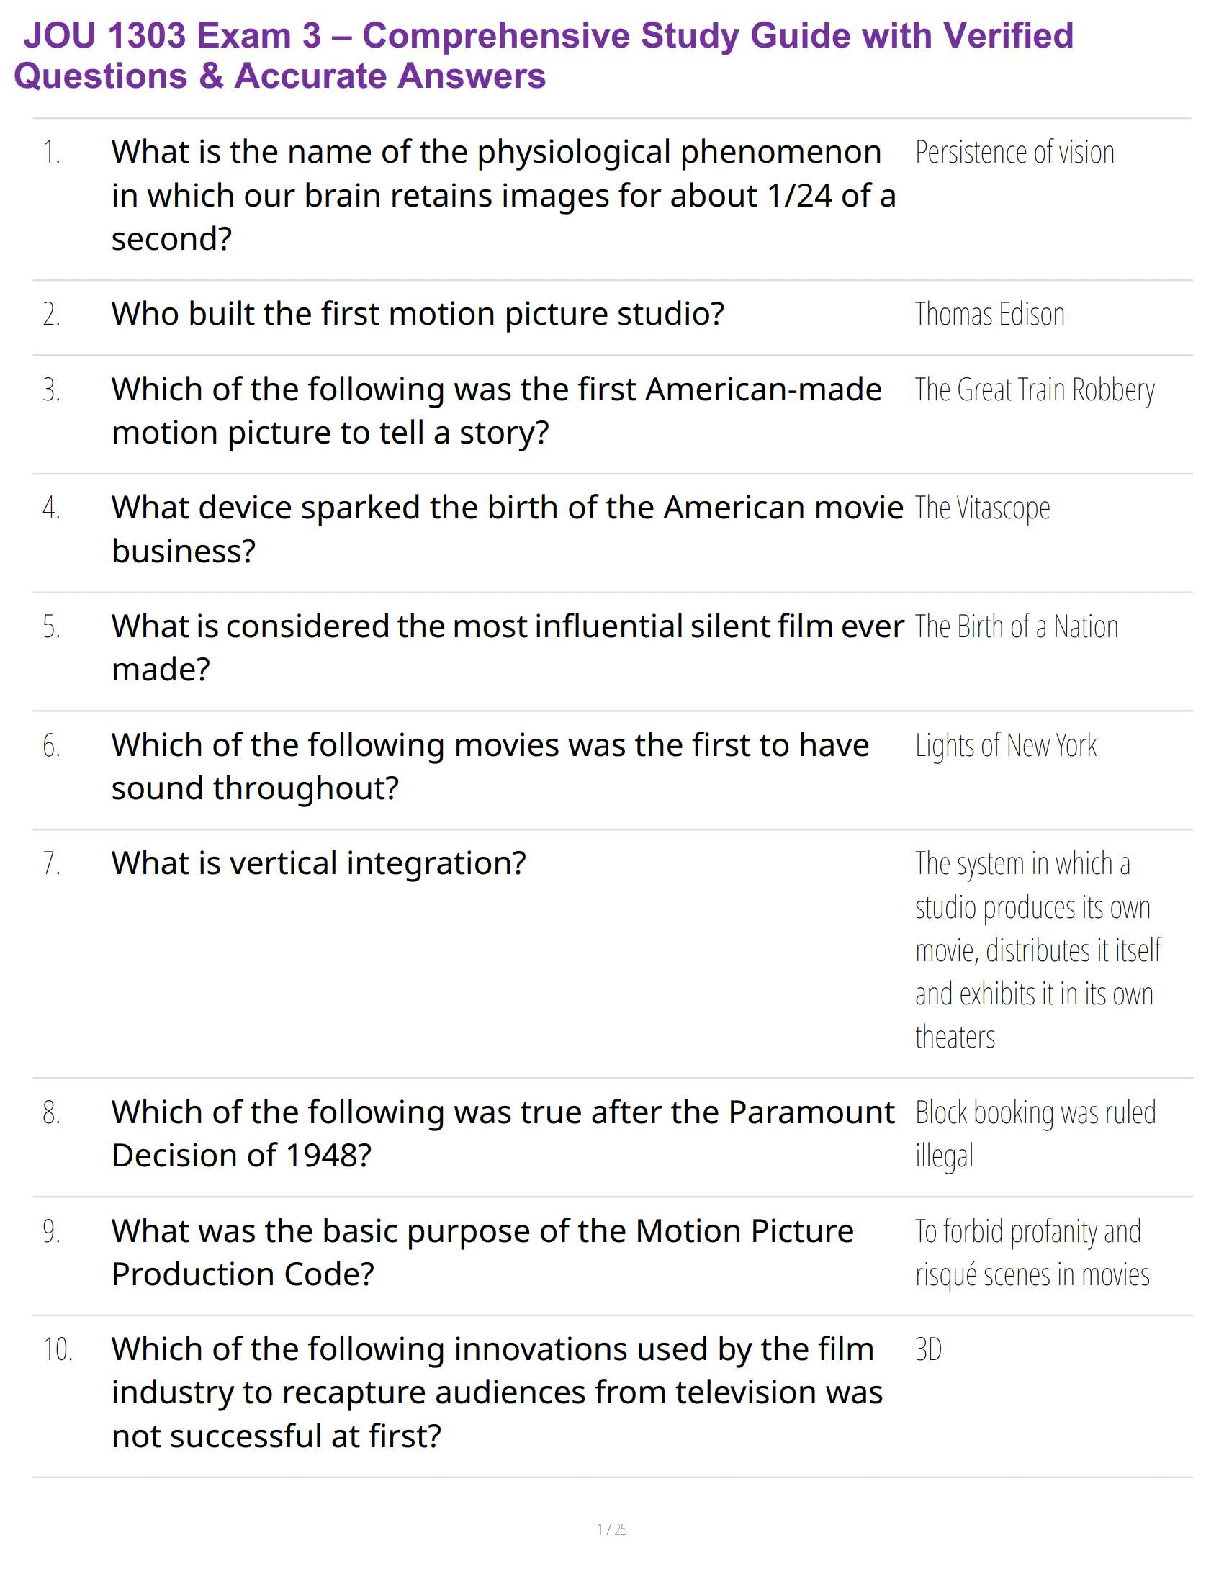The height and width of the screenshot is (1584, 1224).
Task: Click the vertical integration definition answer text
Action: (x=1037, y=950)
